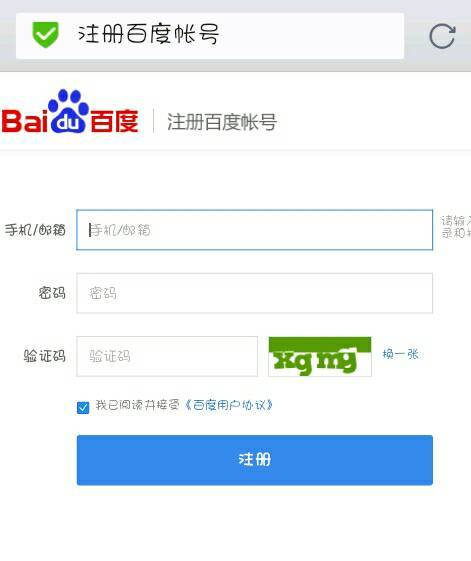Image resolution: width=471 pixels, height=561 pixels.
Task: Uncheck the user agreement checkbox
Action: 83,408
